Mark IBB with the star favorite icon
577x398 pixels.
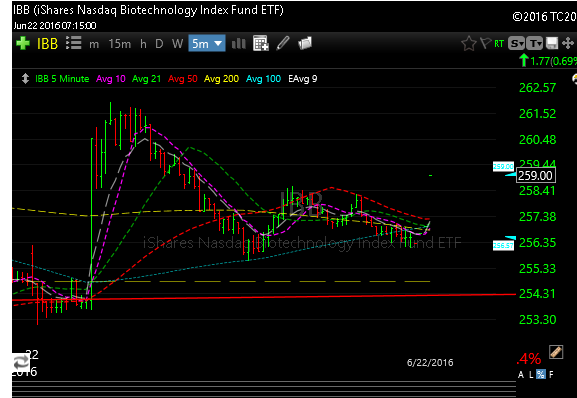point(469,43)
